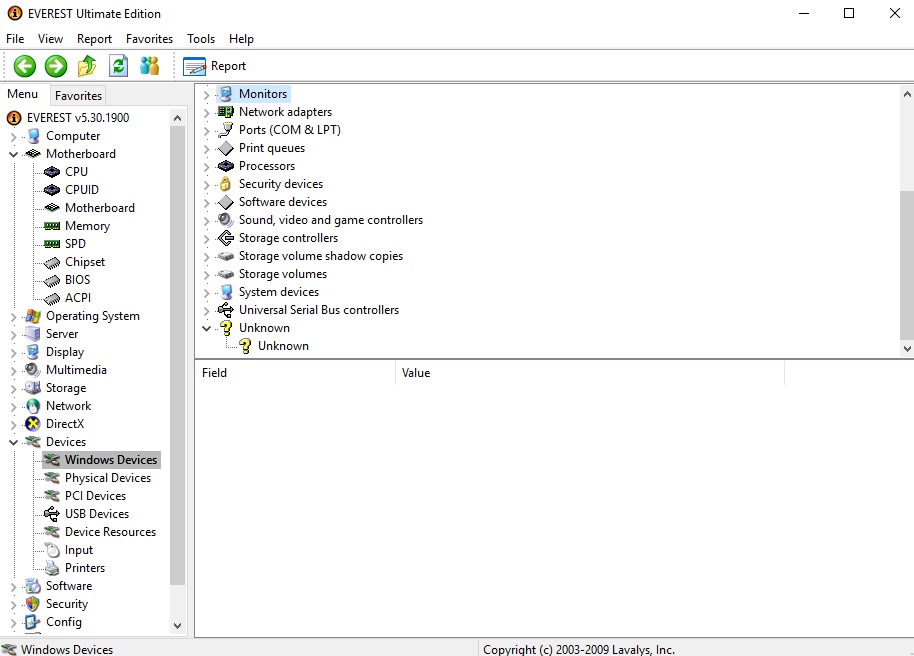This screenshot has height=656, width=914.
Task: Click the Memory module icon
Action: pos(52,226)
